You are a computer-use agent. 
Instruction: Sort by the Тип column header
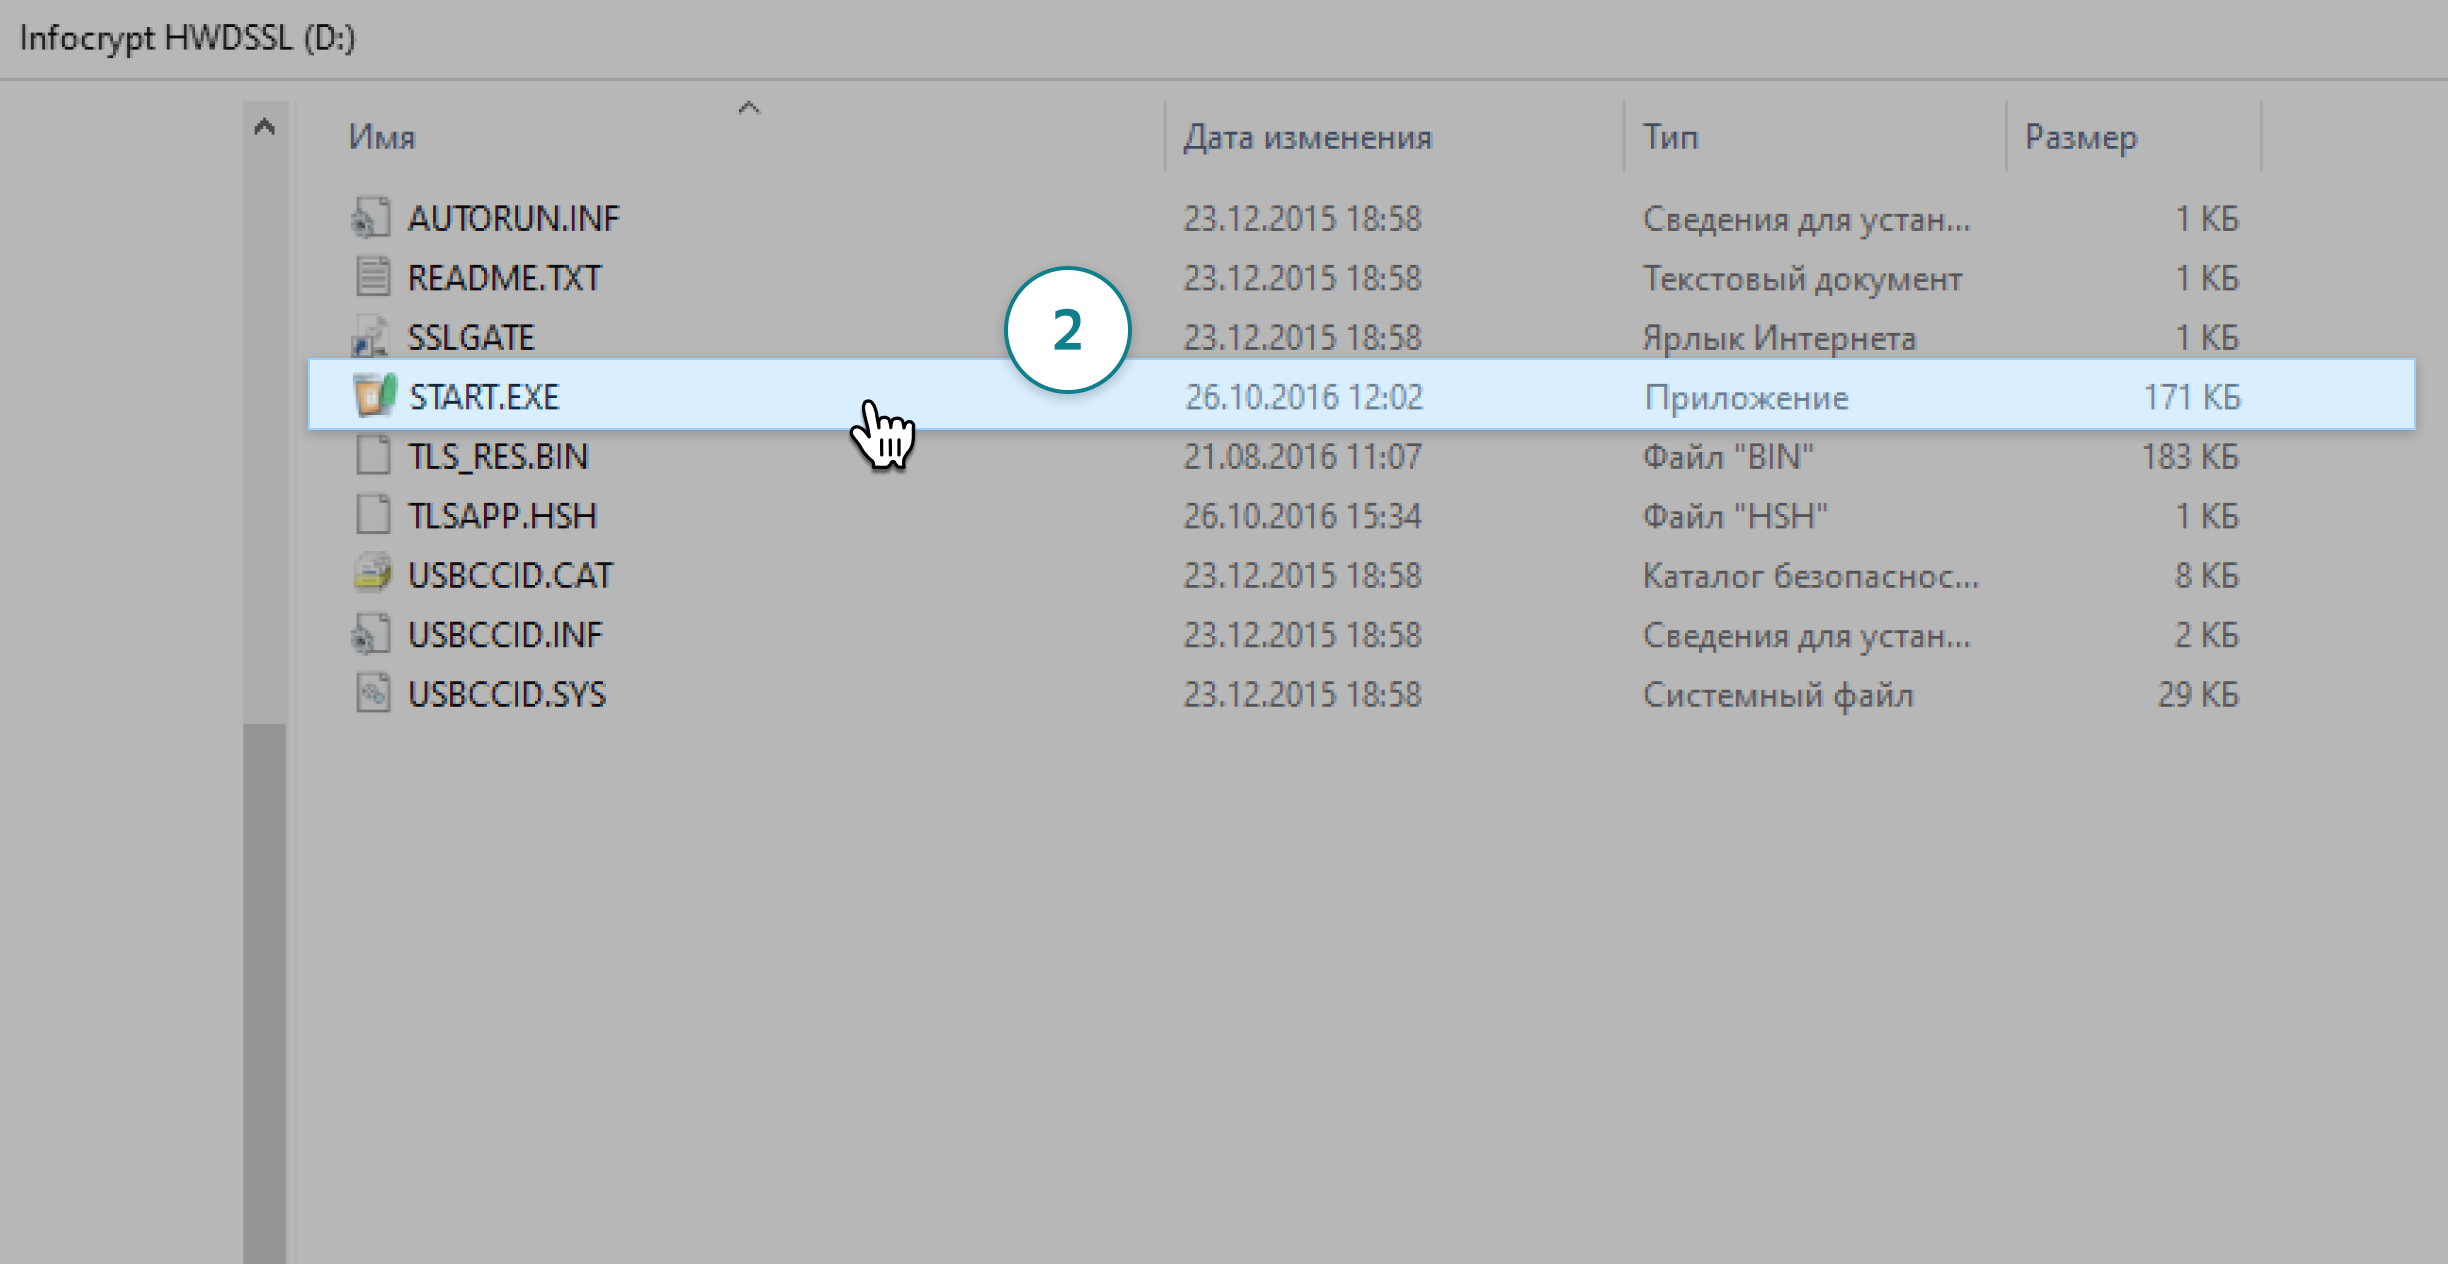pyautogui.click(x=1670, y=137)
